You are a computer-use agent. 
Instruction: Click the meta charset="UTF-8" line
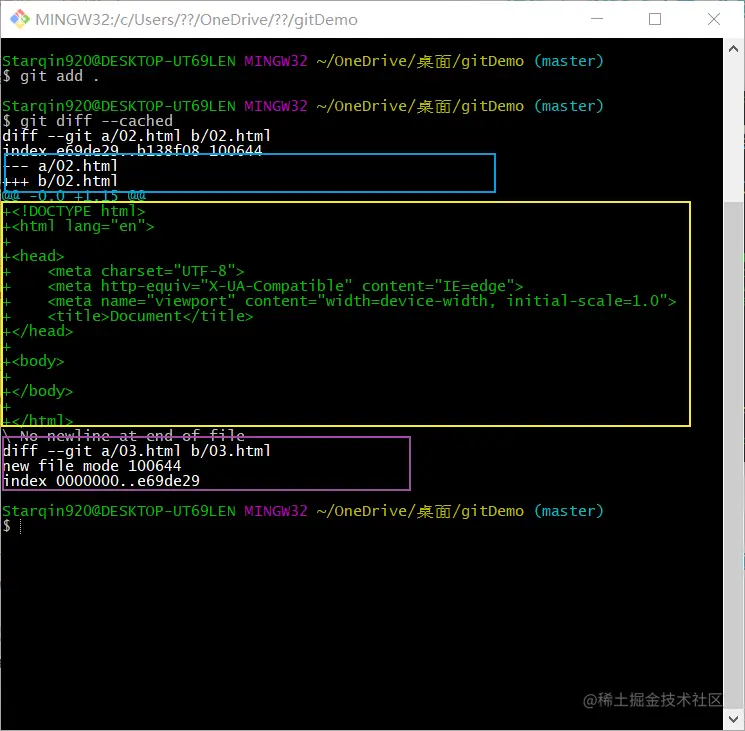(124, 271)
